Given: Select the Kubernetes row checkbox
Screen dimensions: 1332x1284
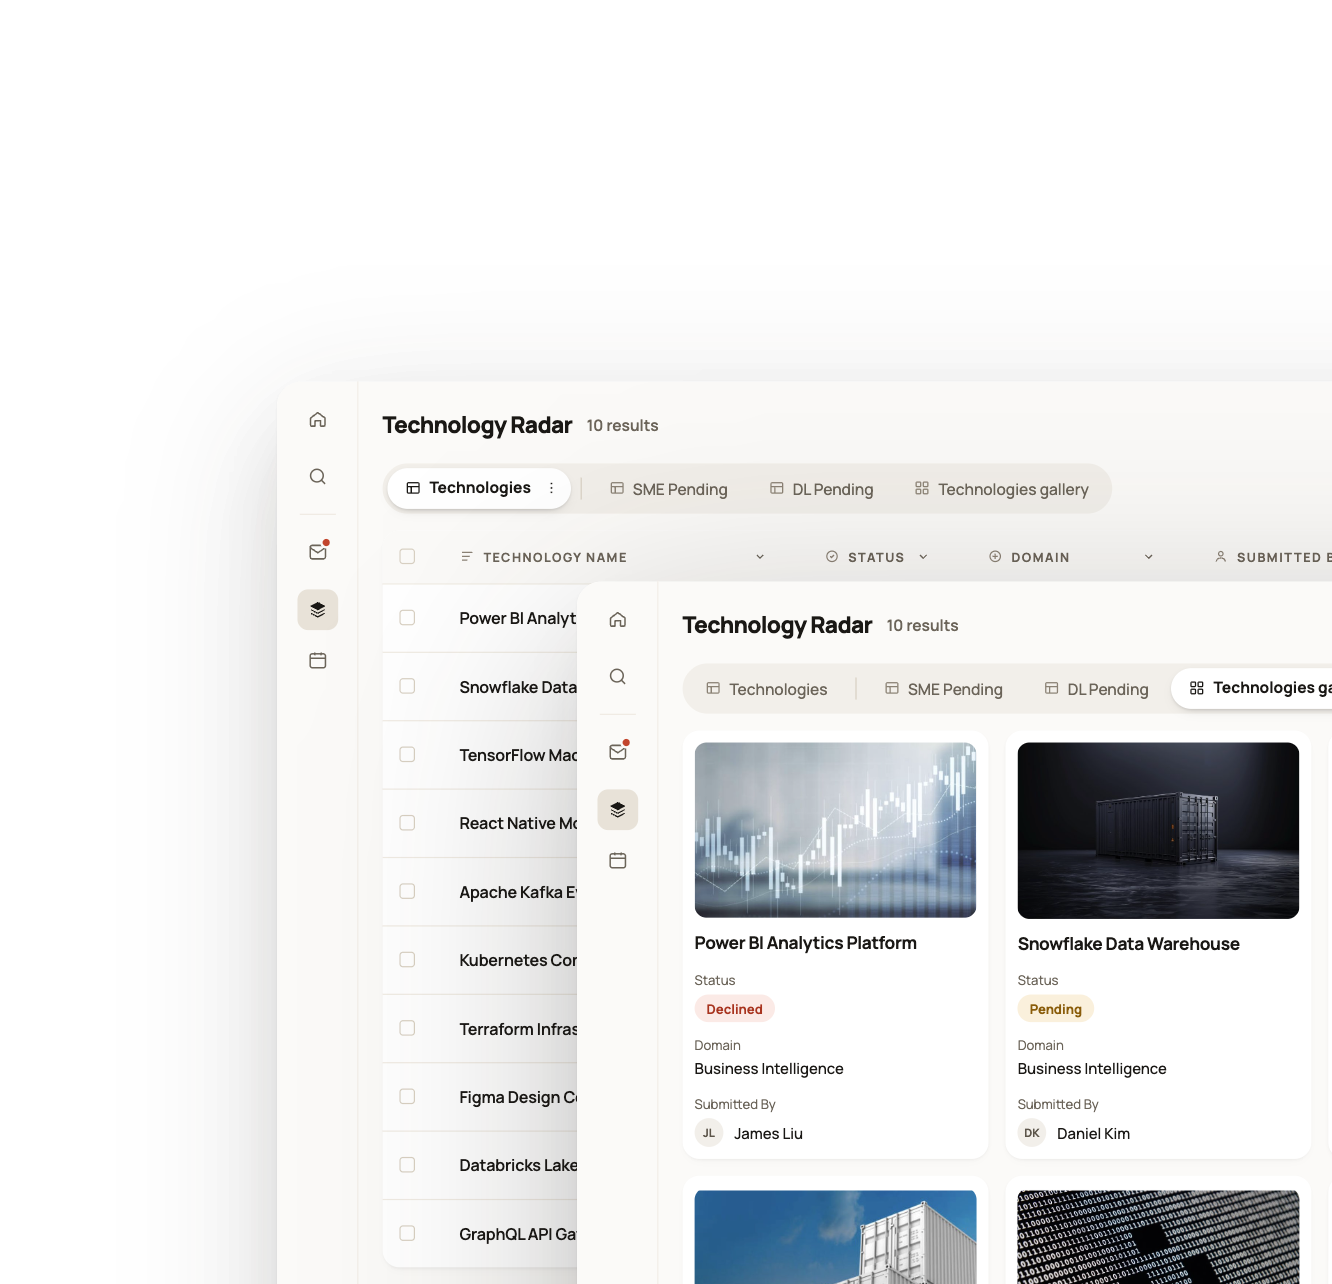Looking at the screenshot, I should tap(407, 960).
